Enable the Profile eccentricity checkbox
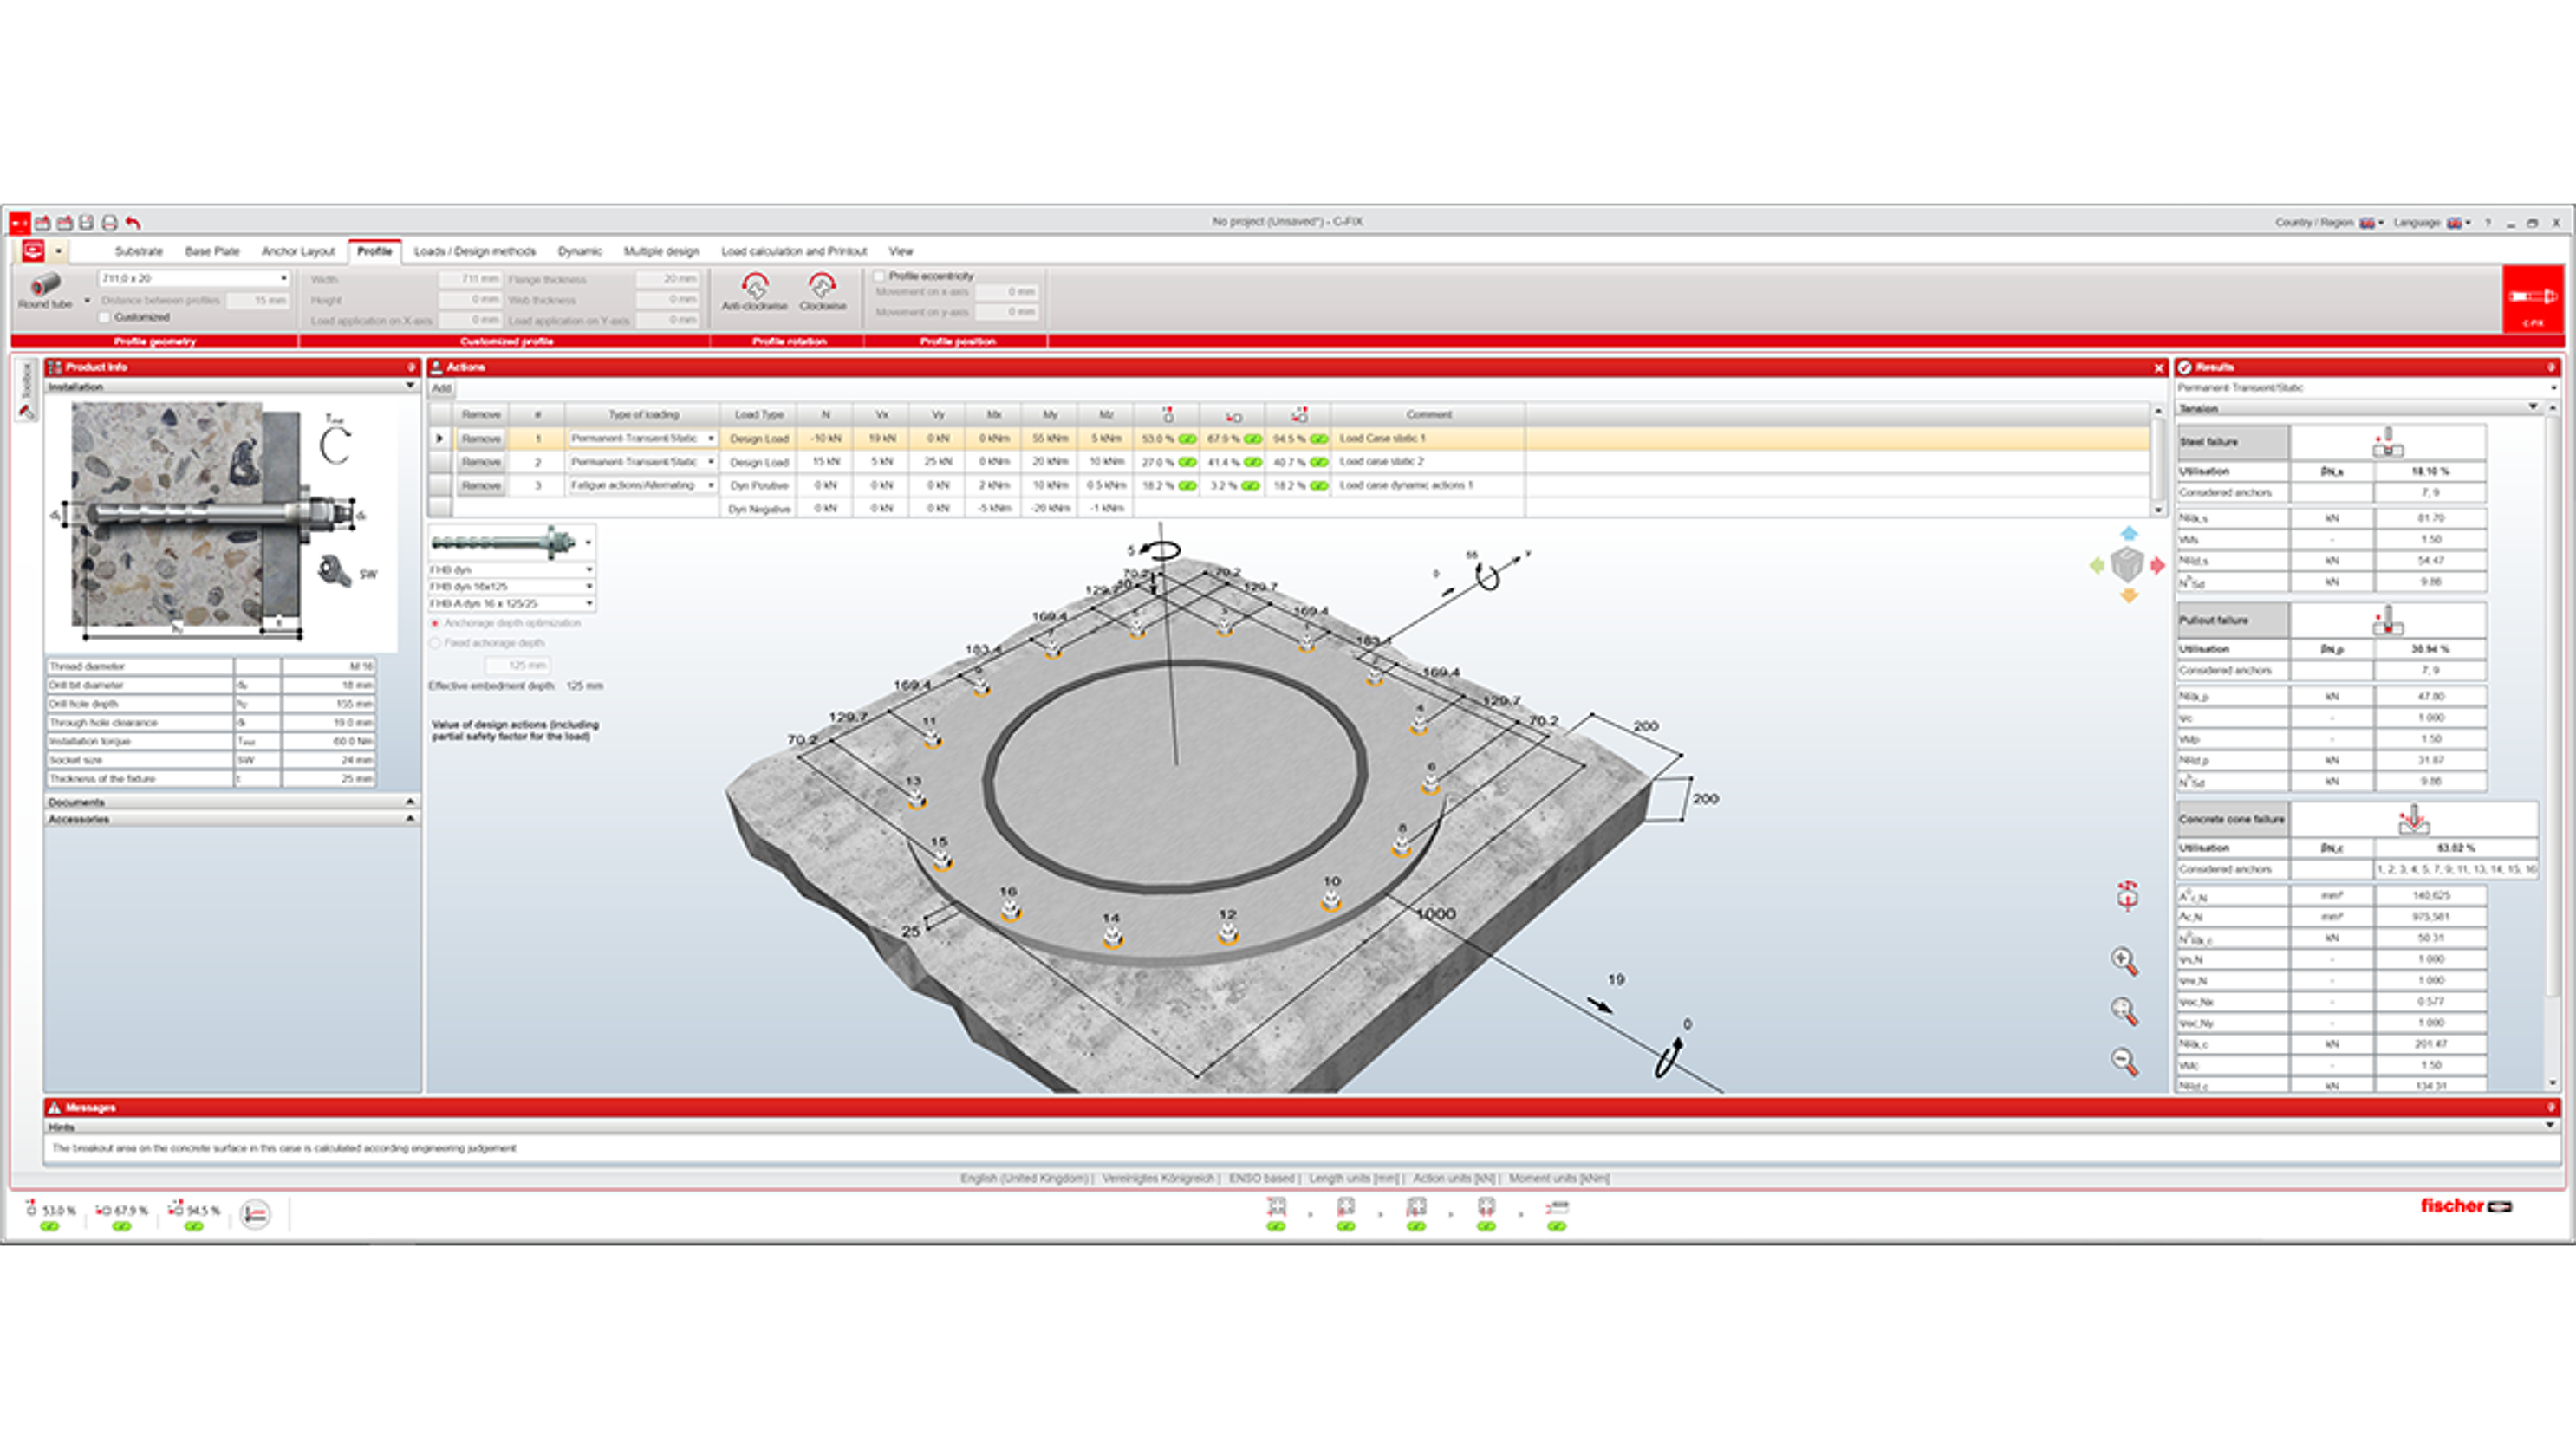 878,277
